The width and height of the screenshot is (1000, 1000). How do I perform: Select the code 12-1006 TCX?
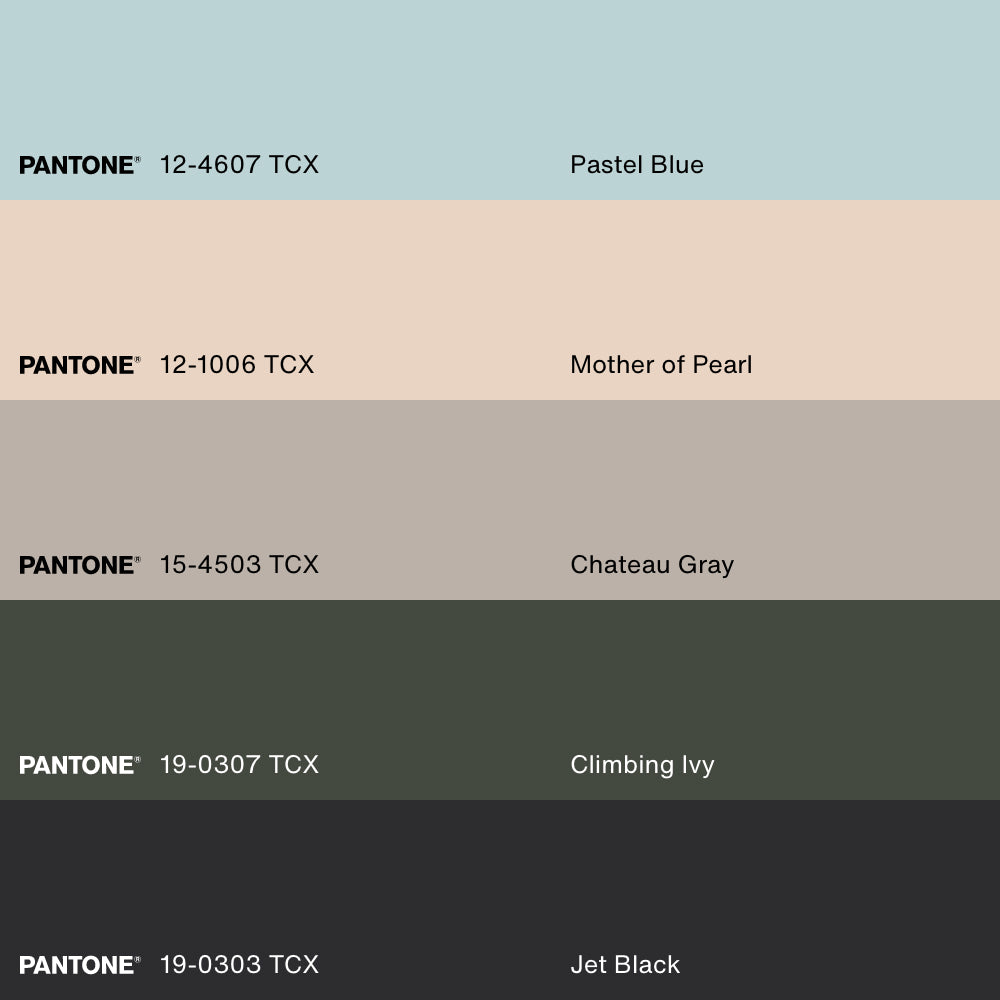tap(237, 365)
